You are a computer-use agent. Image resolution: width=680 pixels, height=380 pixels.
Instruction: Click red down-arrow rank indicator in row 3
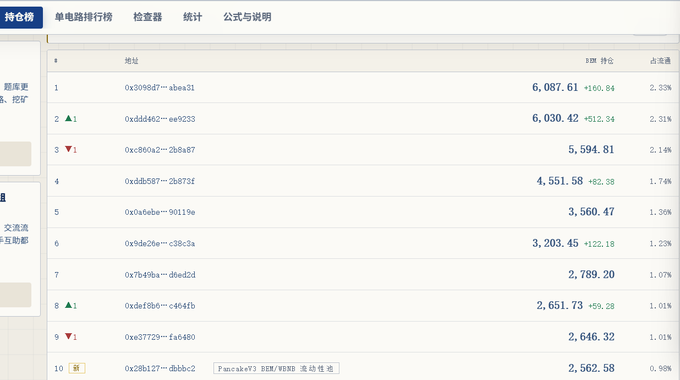[71, 150]
